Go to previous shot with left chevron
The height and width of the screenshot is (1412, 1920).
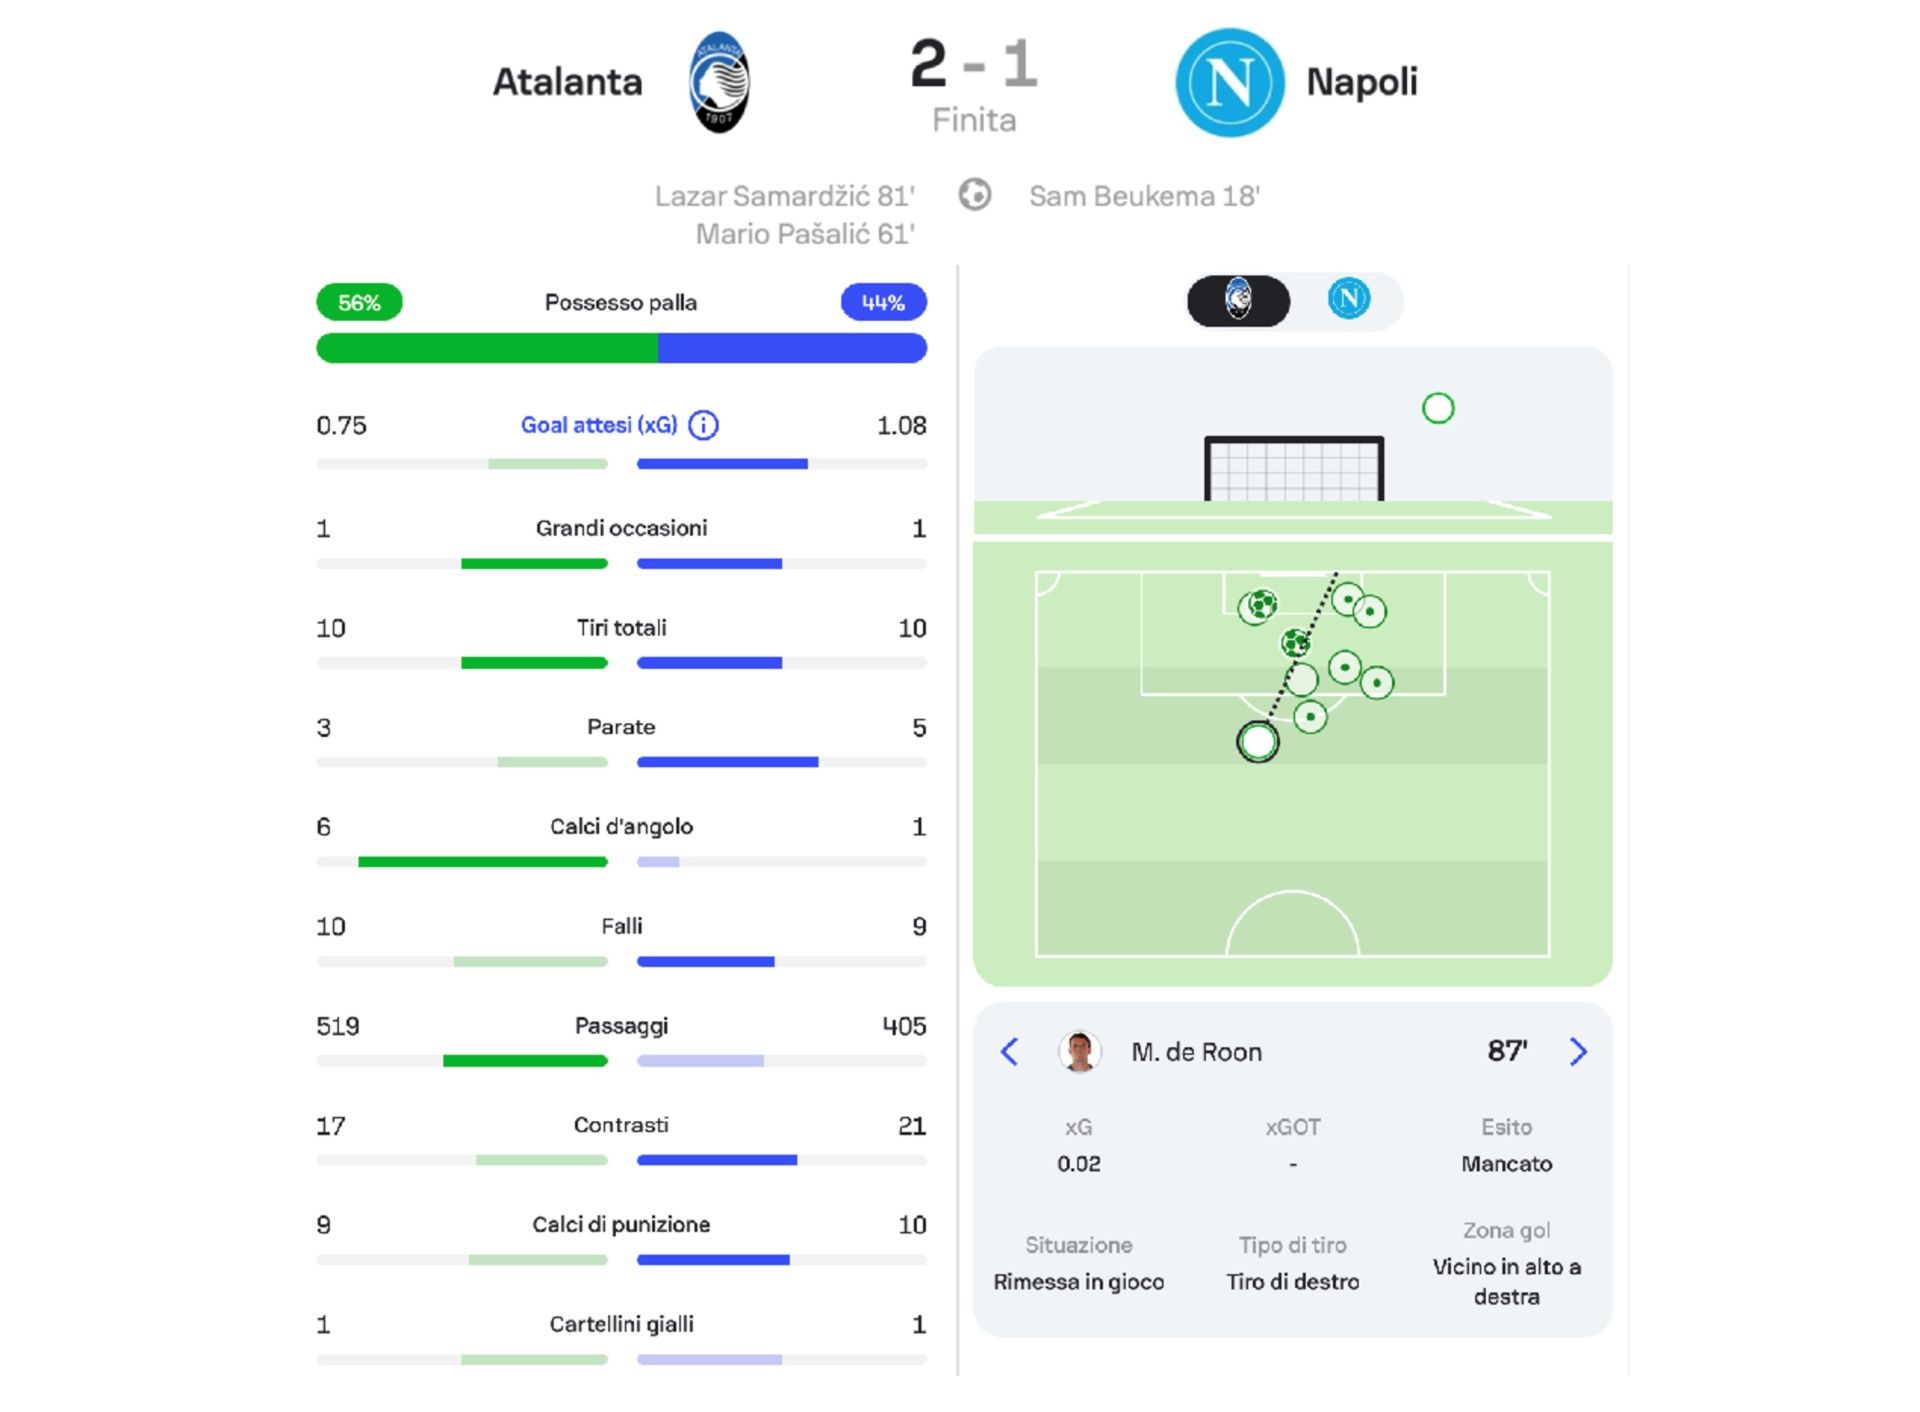pyautogui.click(x=1010, y=1051)
